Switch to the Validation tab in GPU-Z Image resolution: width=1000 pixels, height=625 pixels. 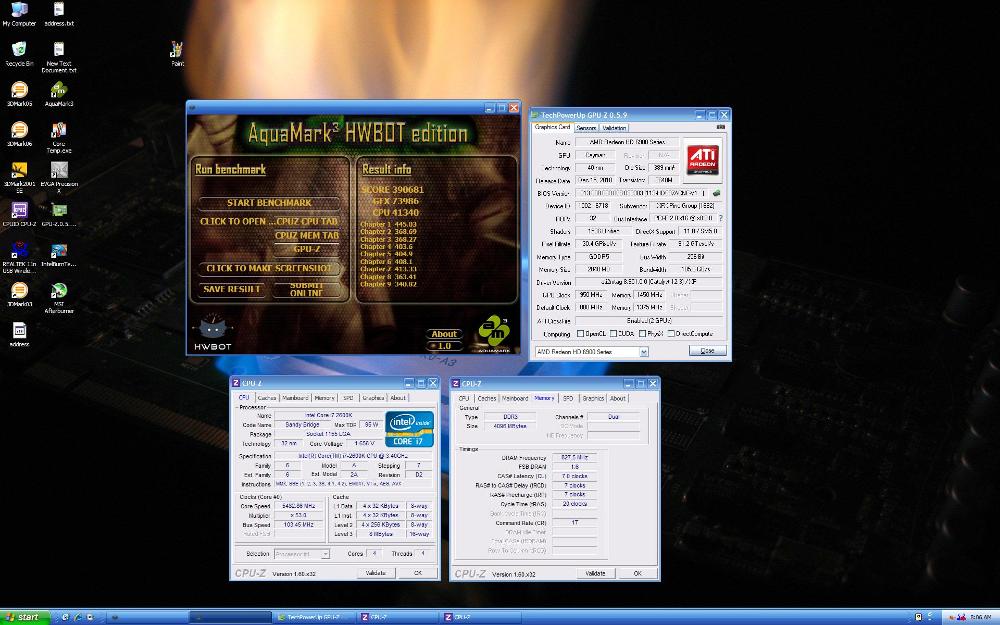coord(614,128)
